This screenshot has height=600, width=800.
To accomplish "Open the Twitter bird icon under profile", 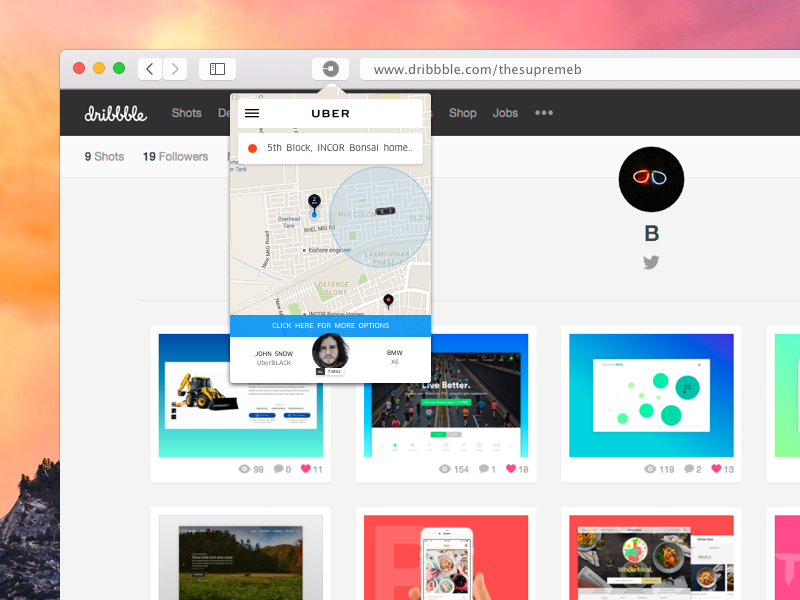I will pos(651,262).
